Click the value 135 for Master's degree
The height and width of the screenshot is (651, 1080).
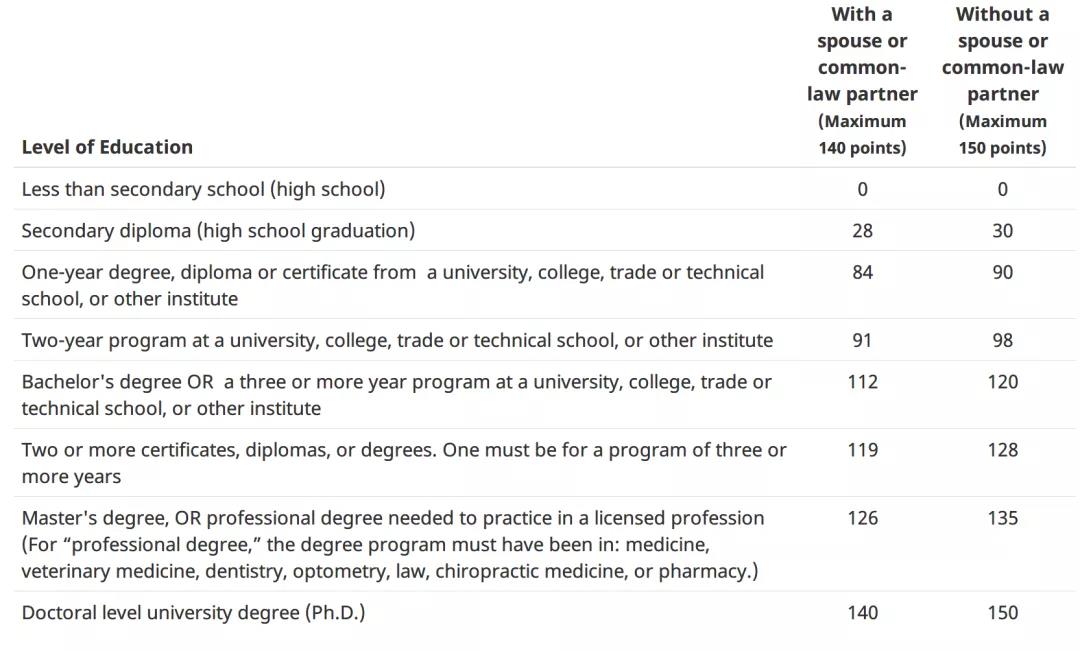coord(1003,518)
